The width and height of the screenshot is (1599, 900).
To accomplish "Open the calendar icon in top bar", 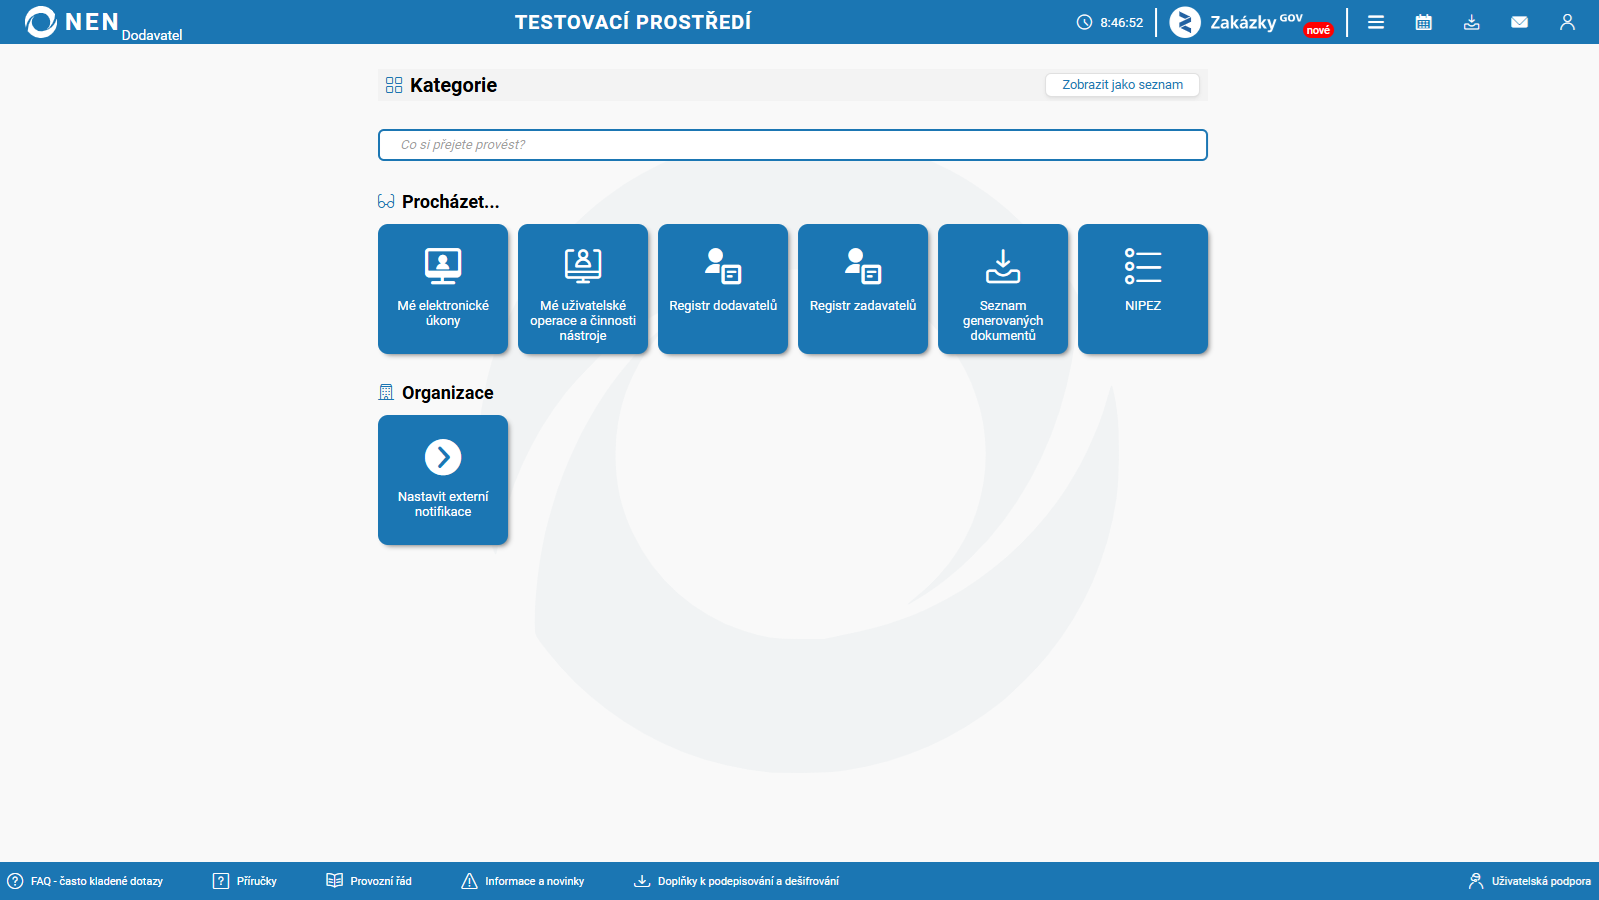I will [x=1424, y=22].
